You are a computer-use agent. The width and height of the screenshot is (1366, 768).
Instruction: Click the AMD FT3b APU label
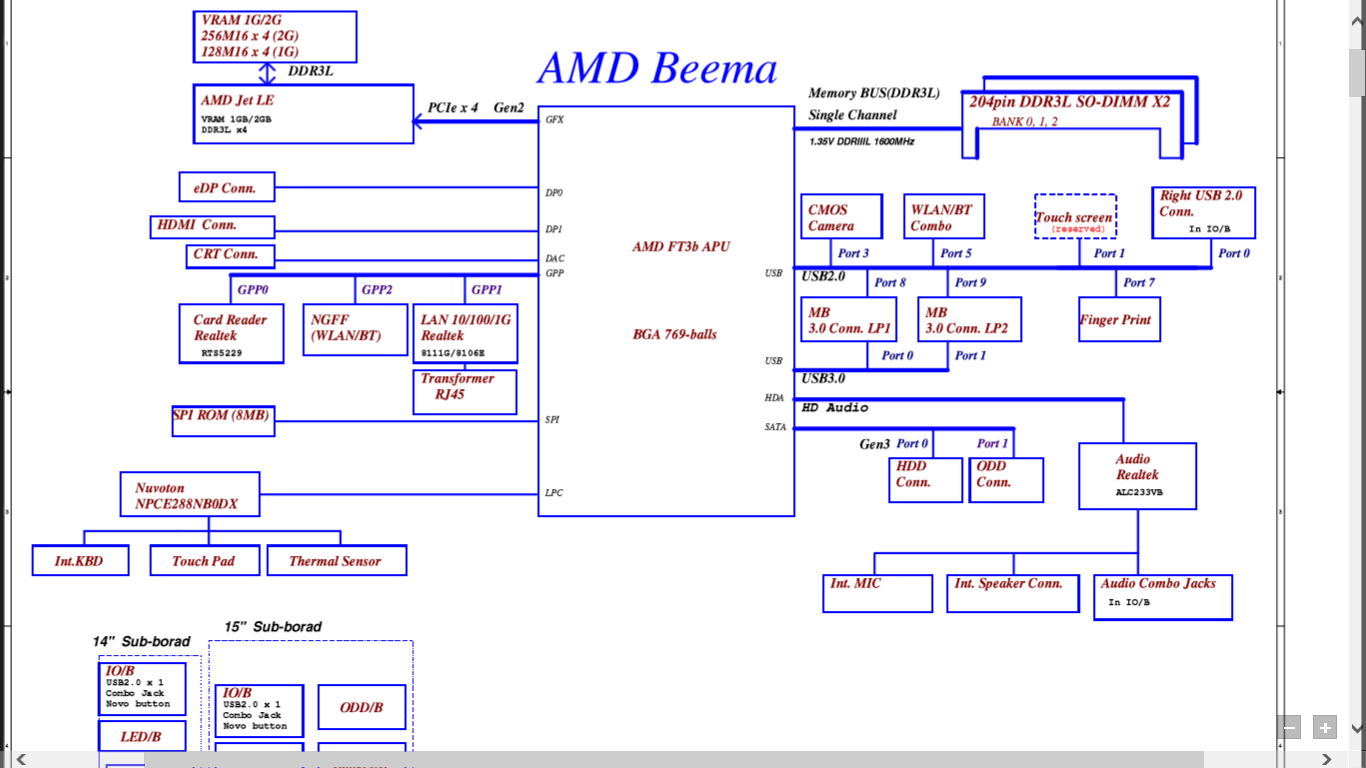(x=681, y=247)
